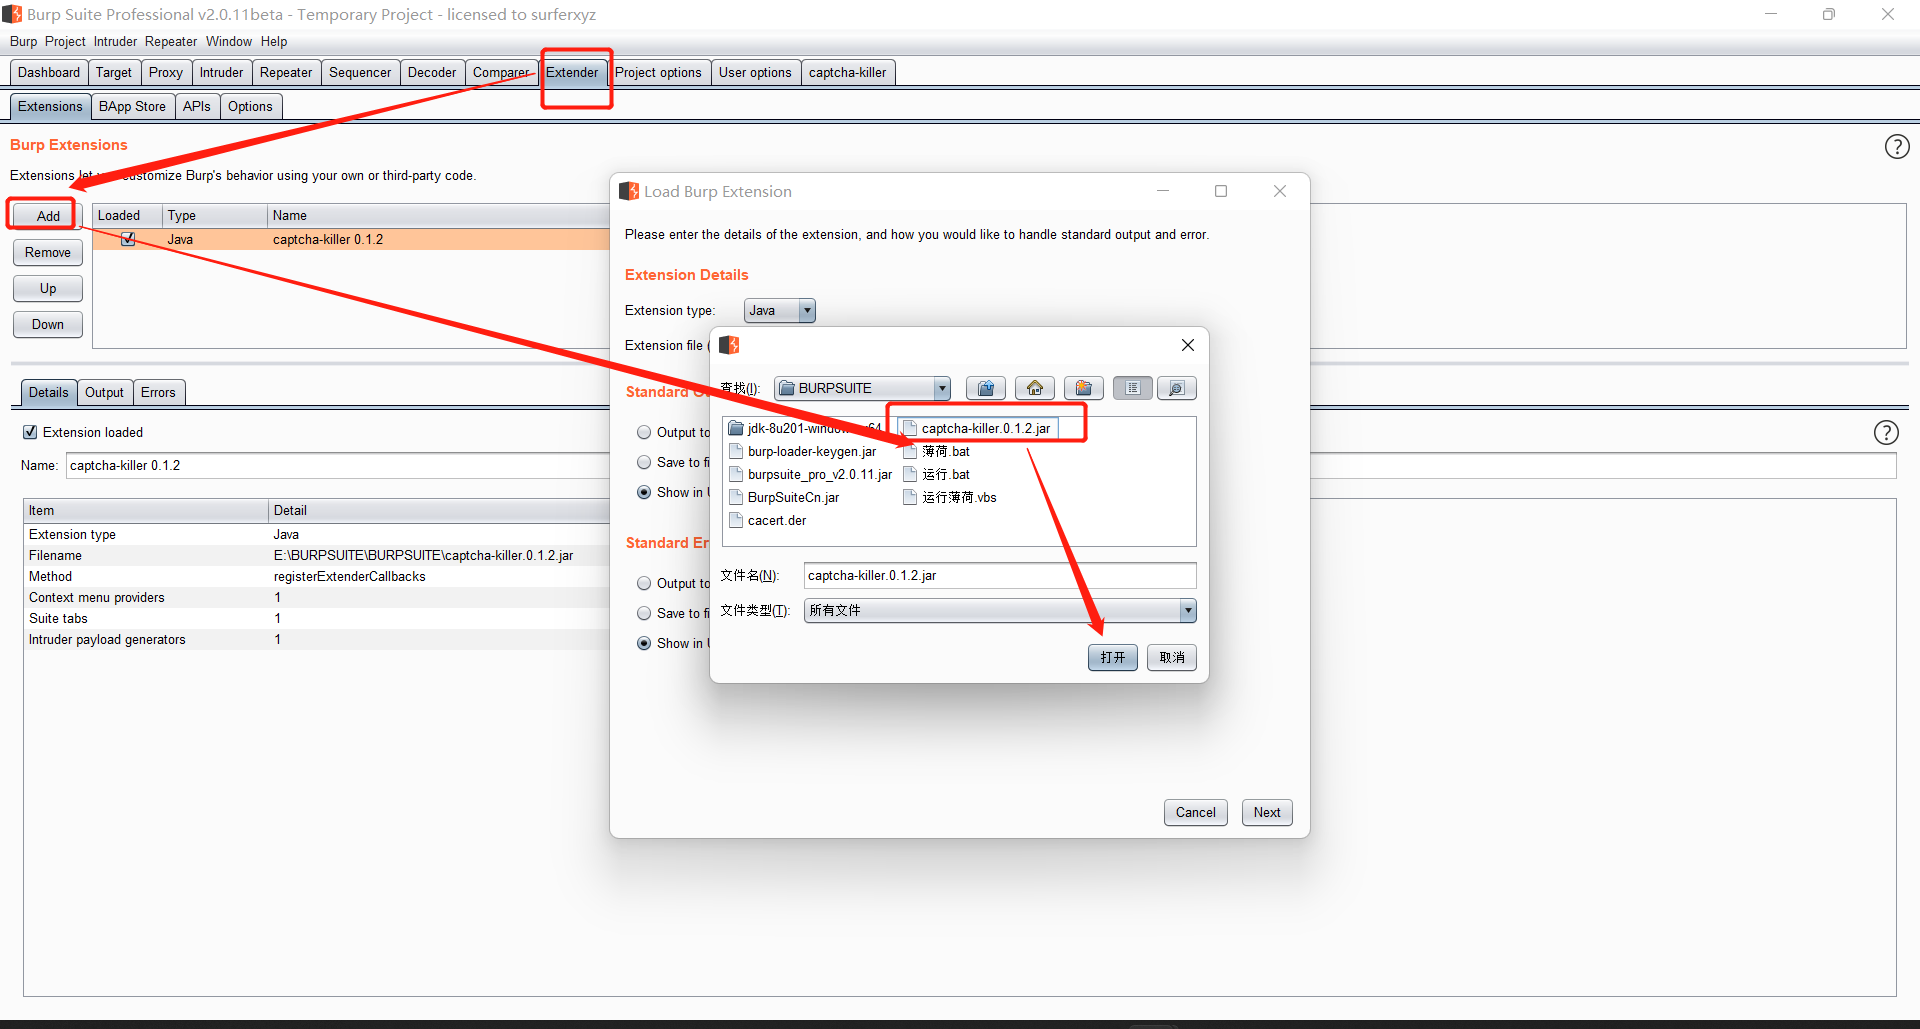Image resolution: width=1920 pixels, height=1029 pixels.
Task: Move extension Up in list
Action: click(48, 288)
